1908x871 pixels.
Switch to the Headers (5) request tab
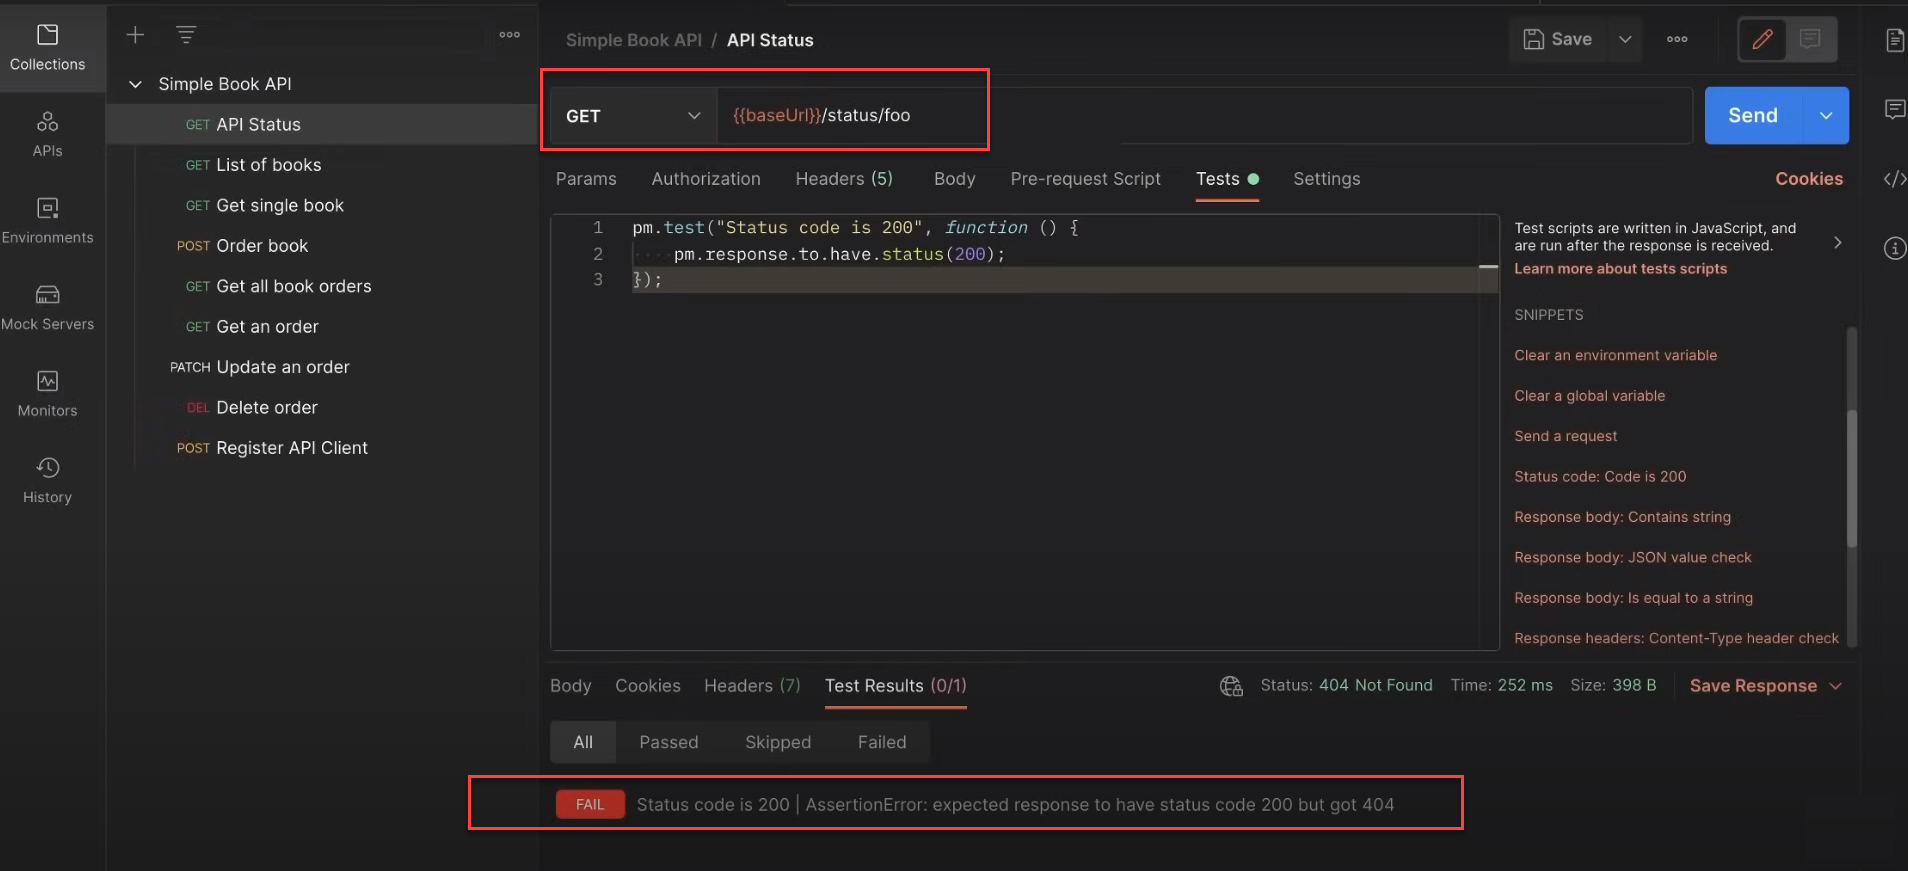click(844, 179)
